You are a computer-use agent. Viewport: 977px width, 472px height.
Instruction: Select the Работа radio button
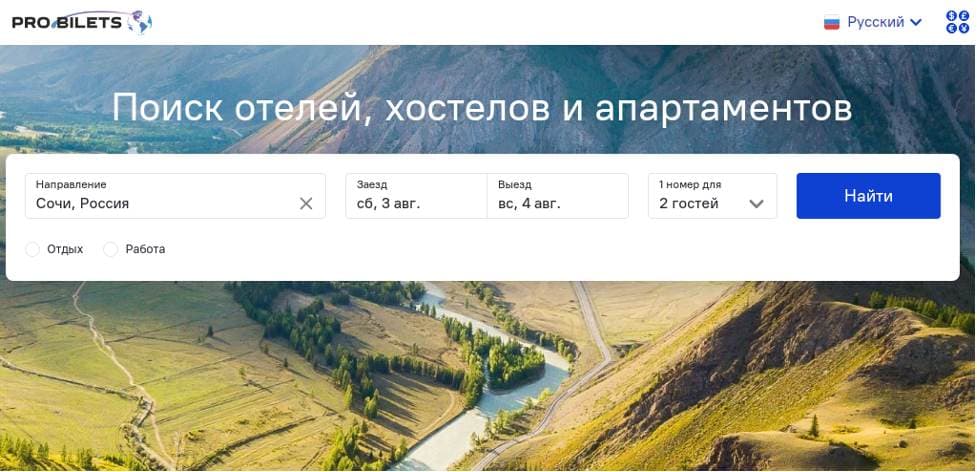click(x=110, y=250)
